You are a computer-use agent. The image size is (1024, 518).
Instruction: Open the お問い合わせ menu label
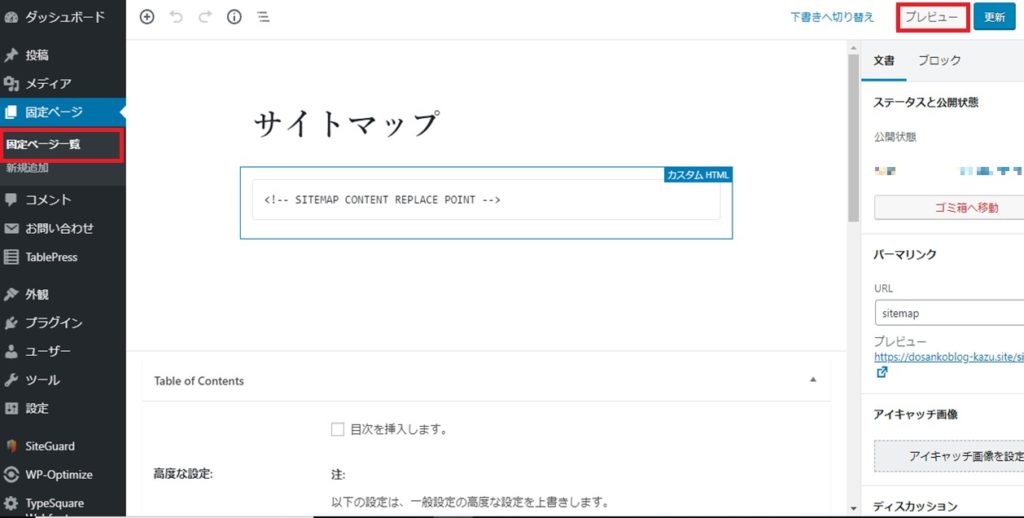[59, 229]
